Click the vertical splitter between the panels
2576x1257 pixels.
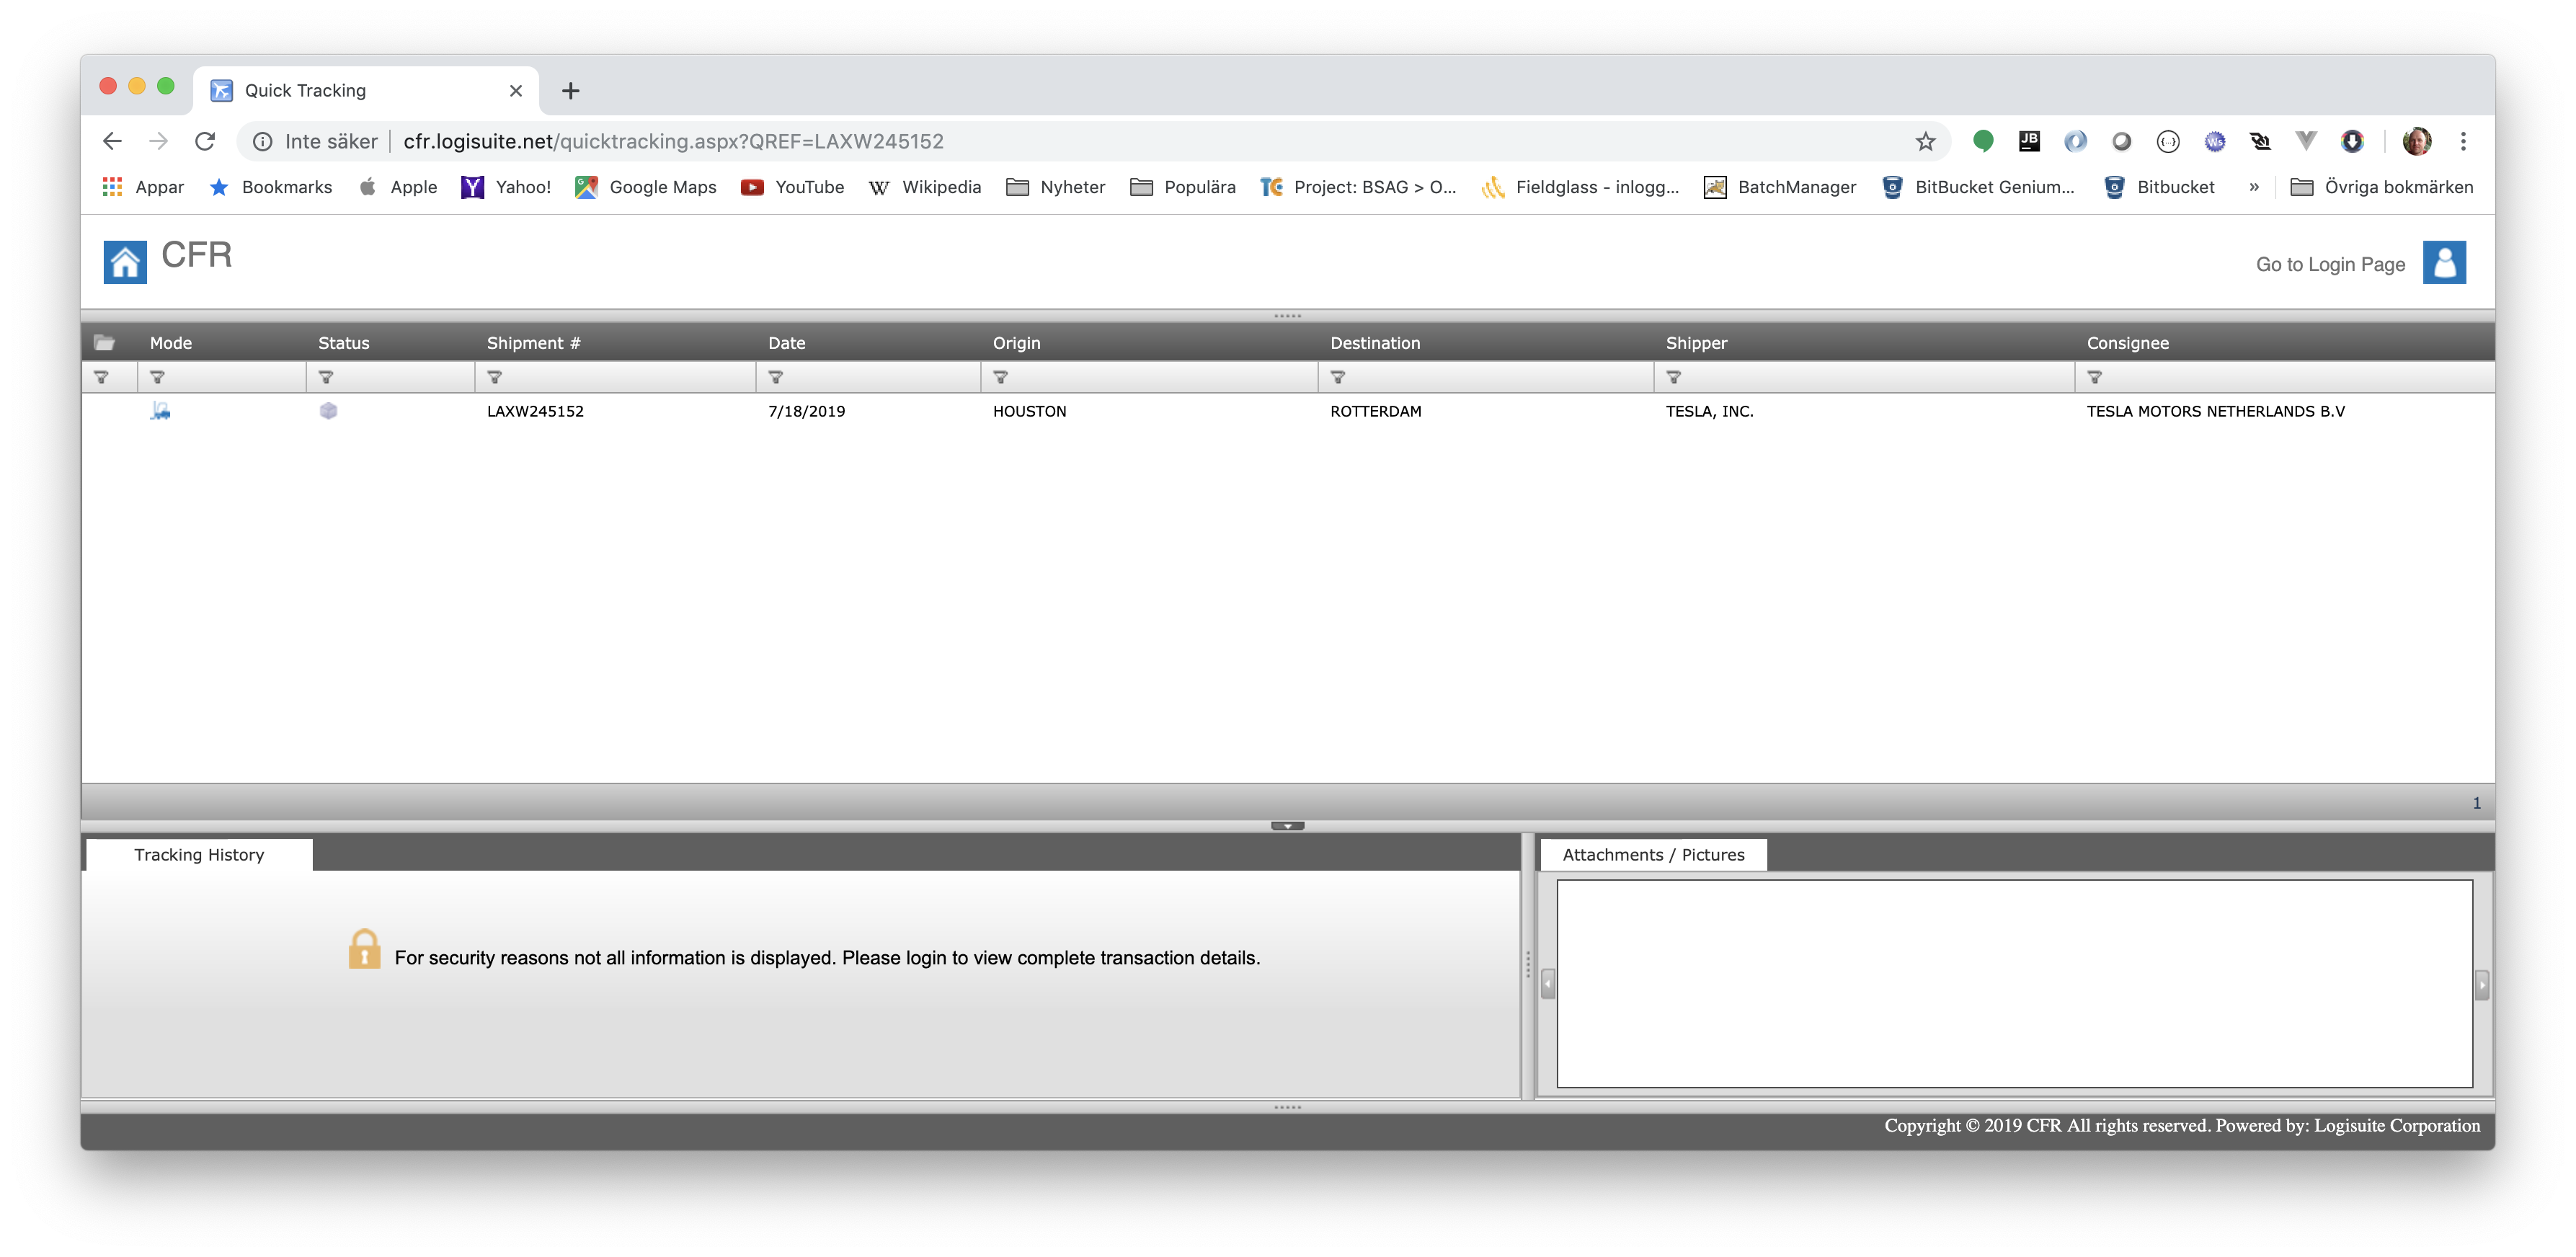[1527, 965]
